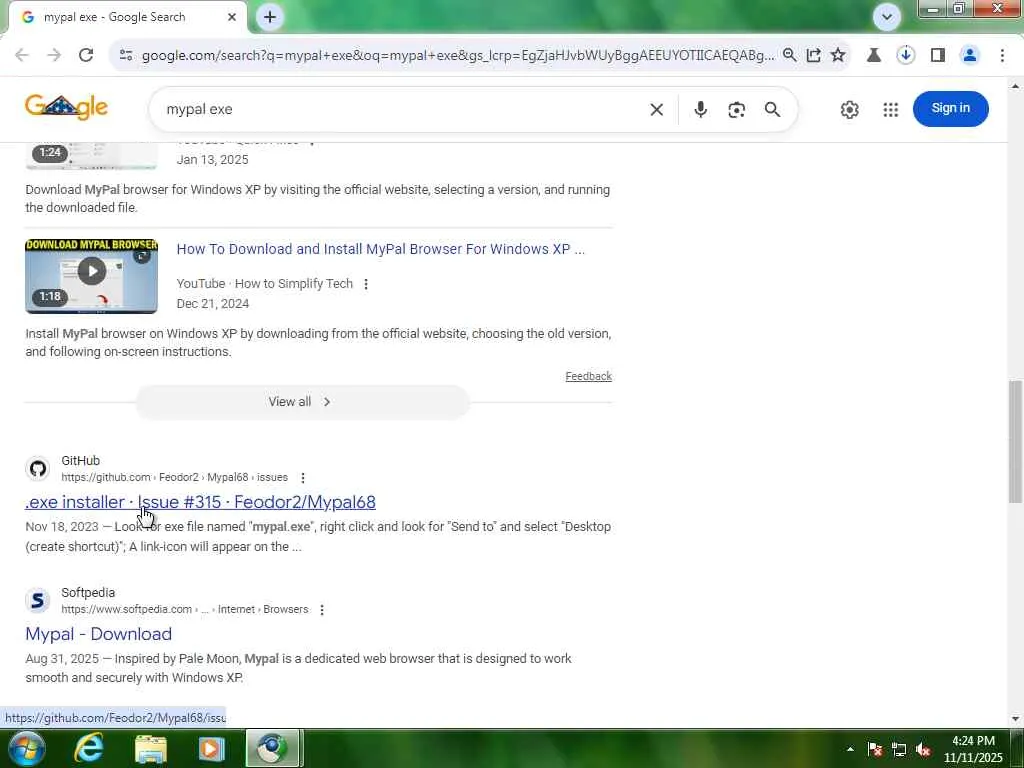Open the Chrome three-dot menu
The width and height of the screenshot is (1024, 768).
pos(1002,56)
